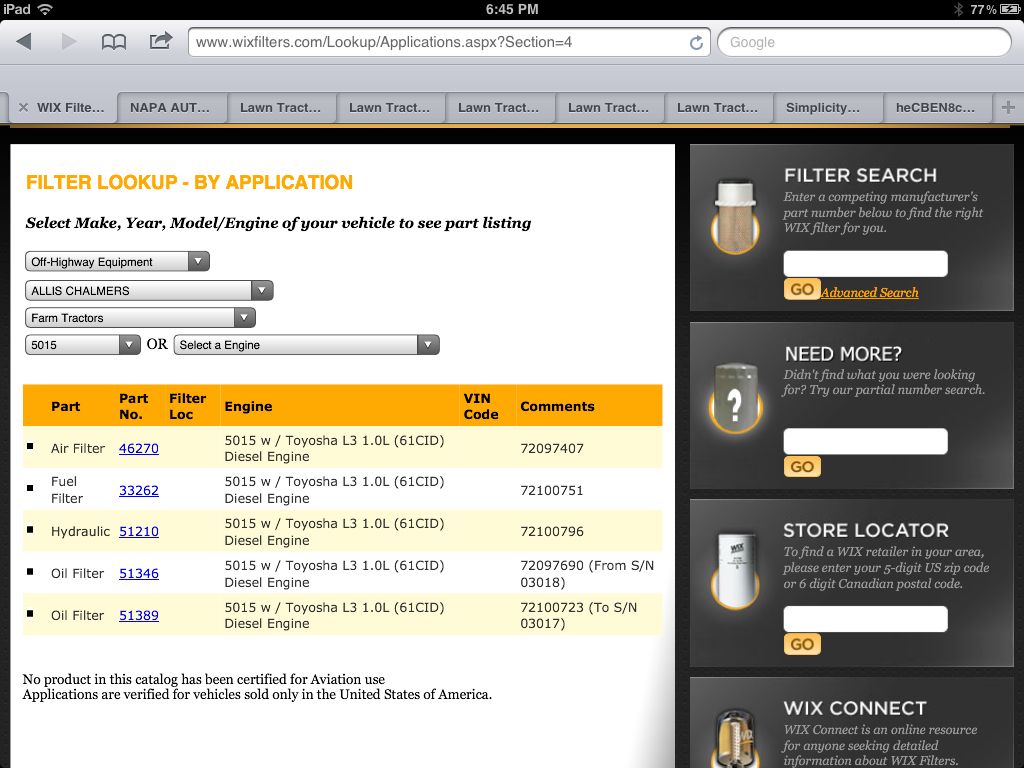Tap the Filter Search part number field
This screenshot has width=1024, height=768.
pyautogui.click(x=865, y=264)
